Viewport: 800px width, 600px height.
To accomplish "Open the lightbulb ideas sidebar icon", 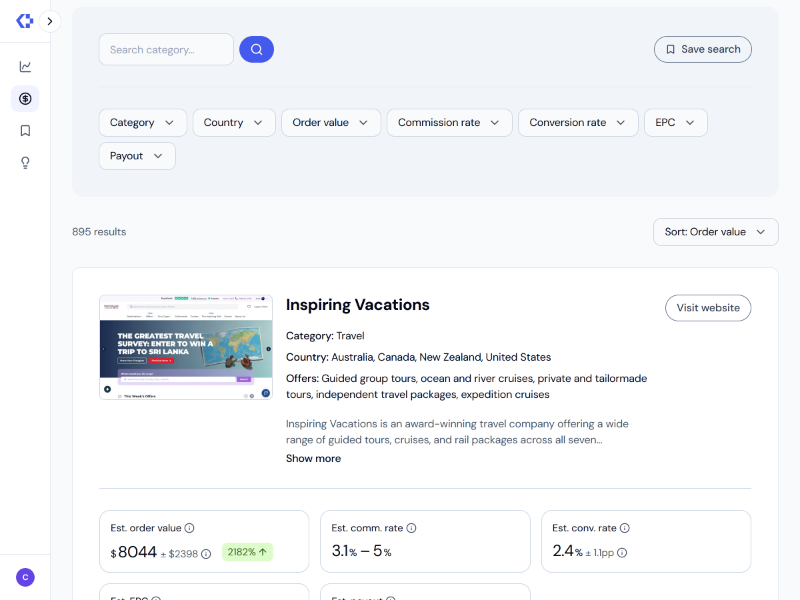I will point(25,163).
